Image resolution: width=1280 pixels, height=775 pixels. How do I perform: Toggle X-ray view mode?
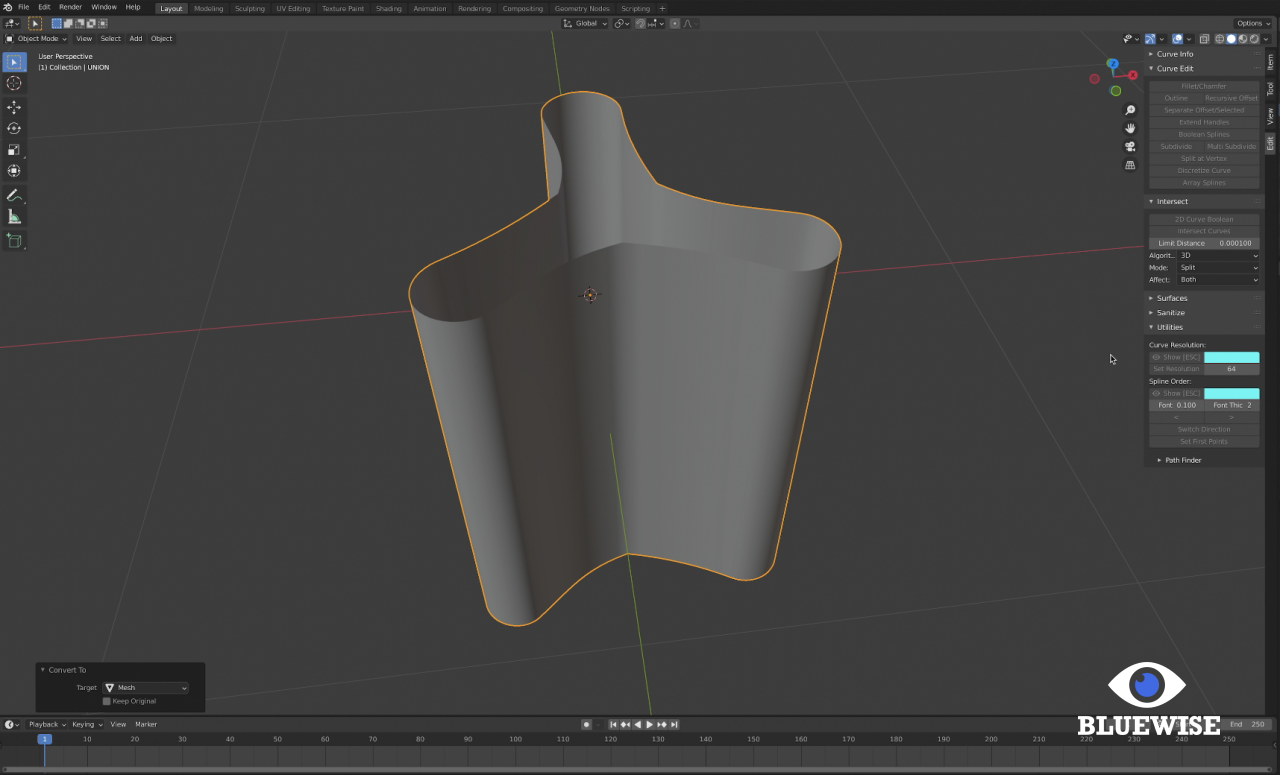[x=1203, y=39]
